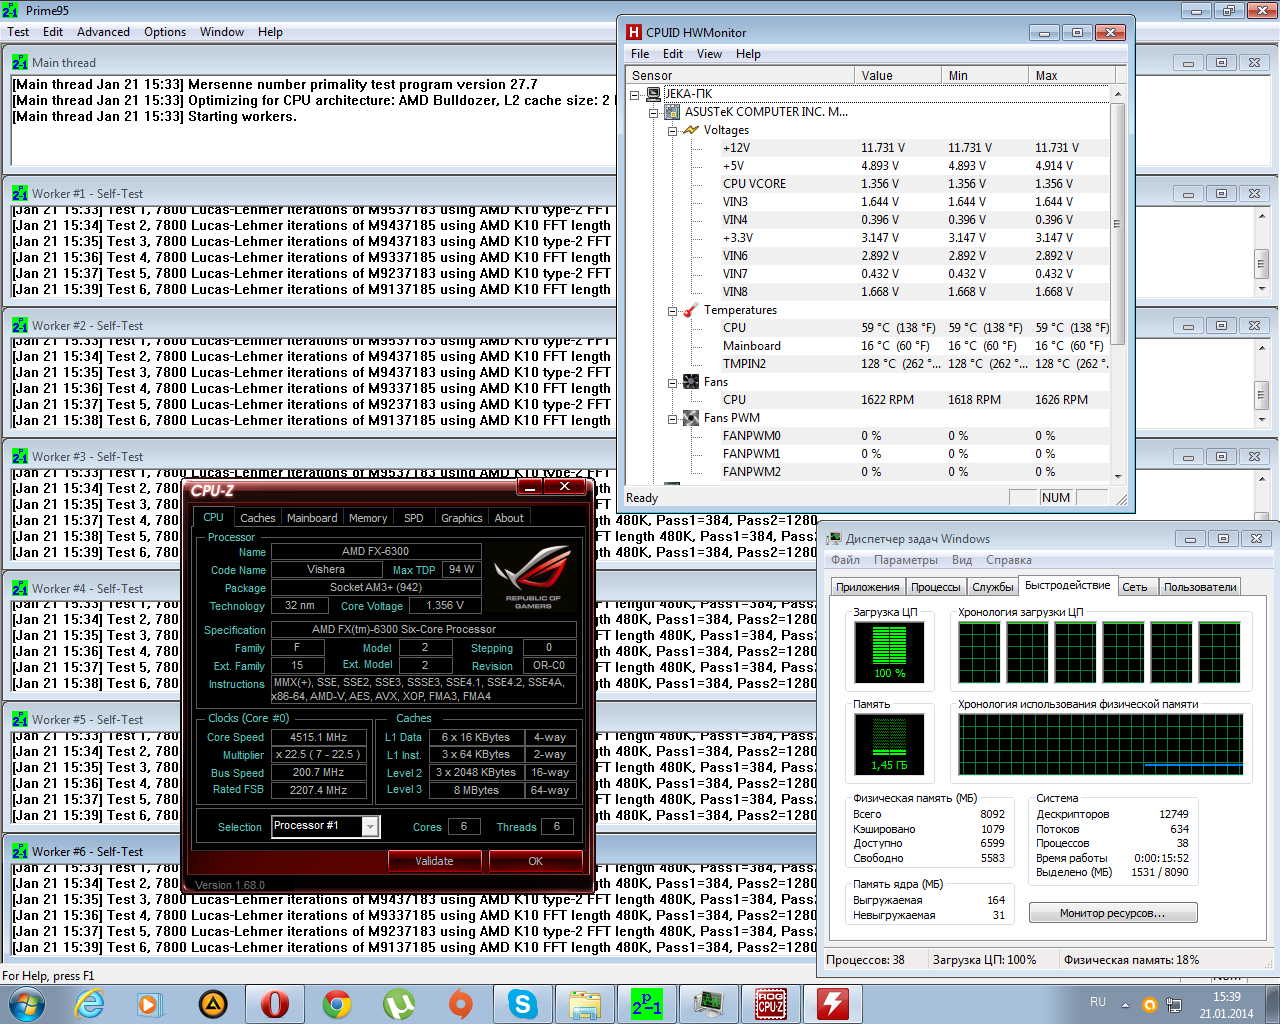Click the Fans PWM icon in HWMonitor
Image resolution: width=1280 pixels, height=1024 pixels.
691,418
